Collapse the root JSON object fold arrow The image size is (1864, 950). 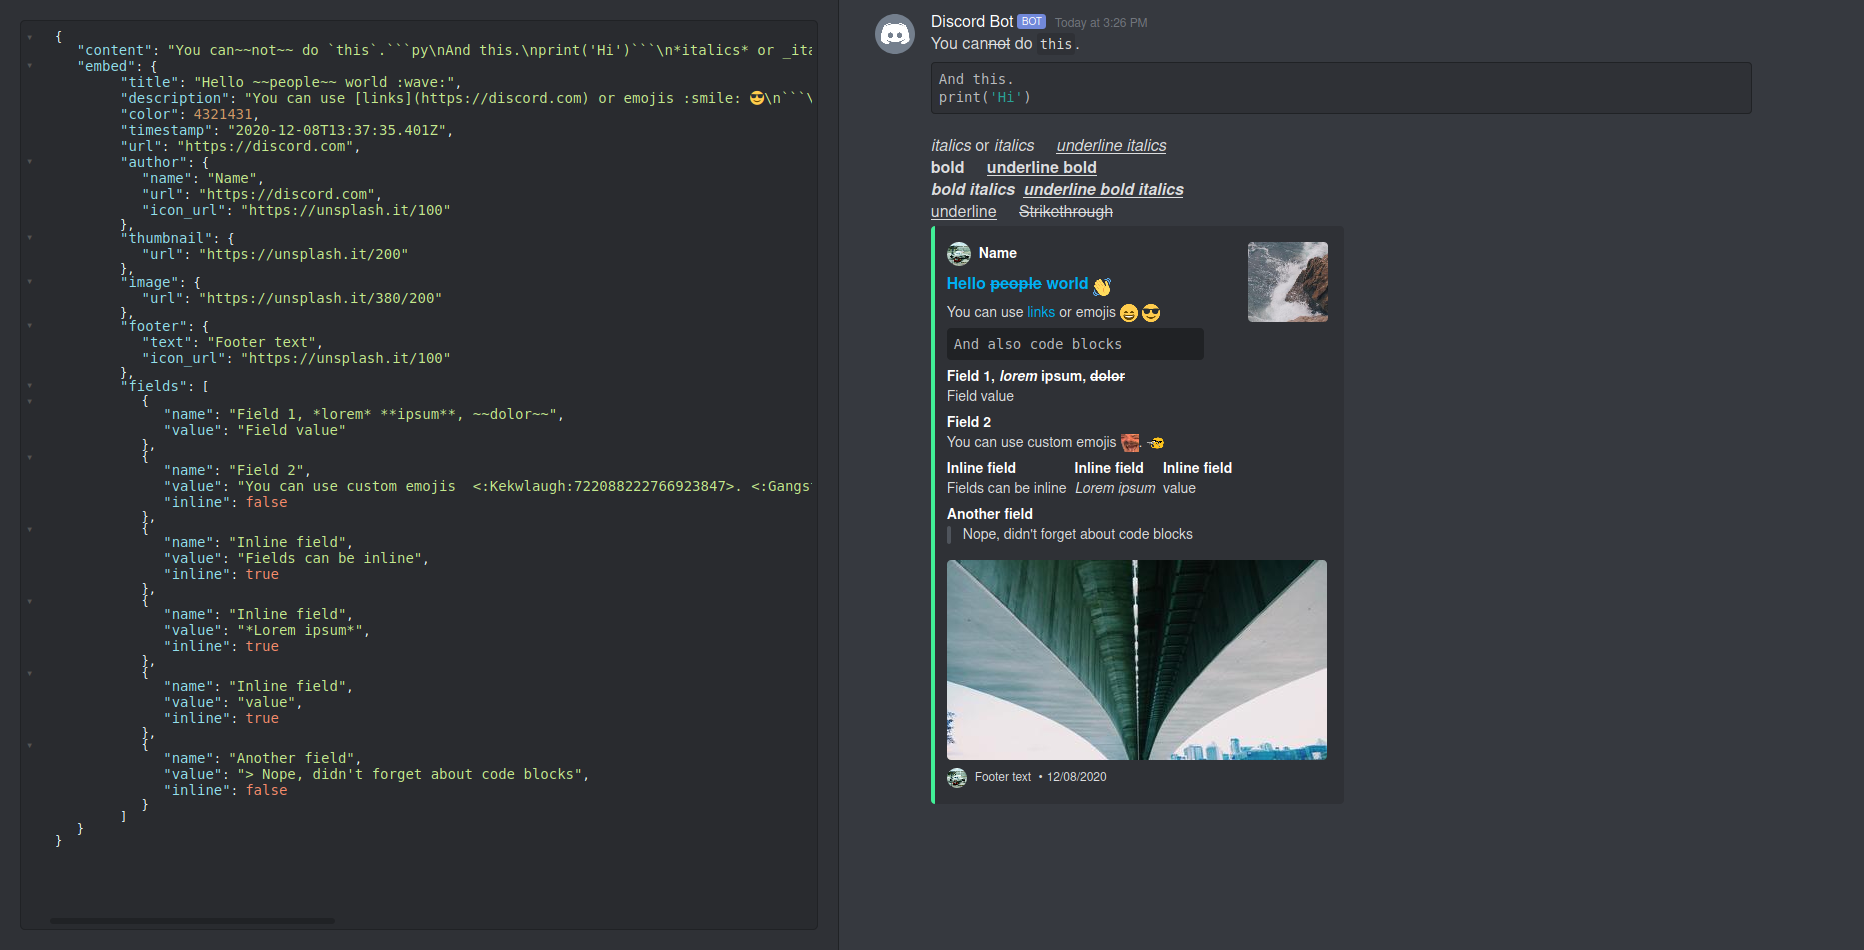coord(30,37)
